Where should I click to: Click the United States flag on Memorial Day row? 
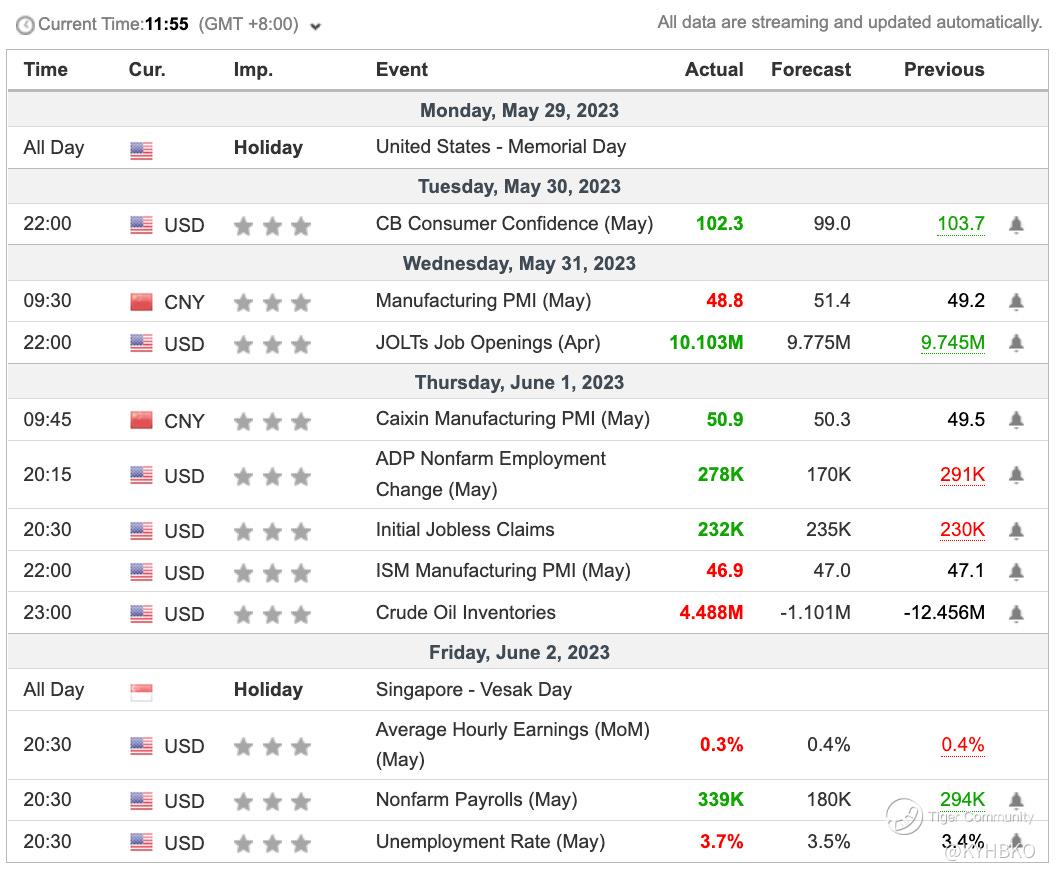tap(141, 151)
